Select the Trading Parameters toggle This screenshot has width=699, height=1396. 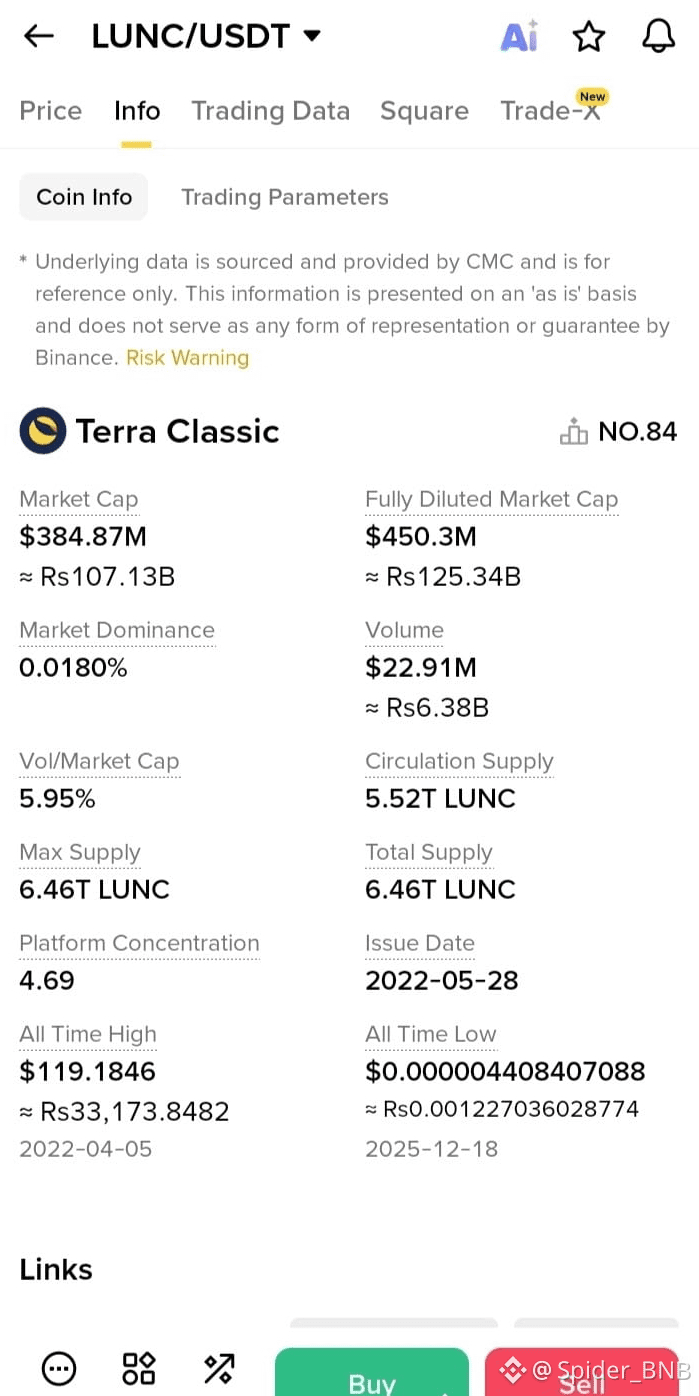tap(285, 197)
